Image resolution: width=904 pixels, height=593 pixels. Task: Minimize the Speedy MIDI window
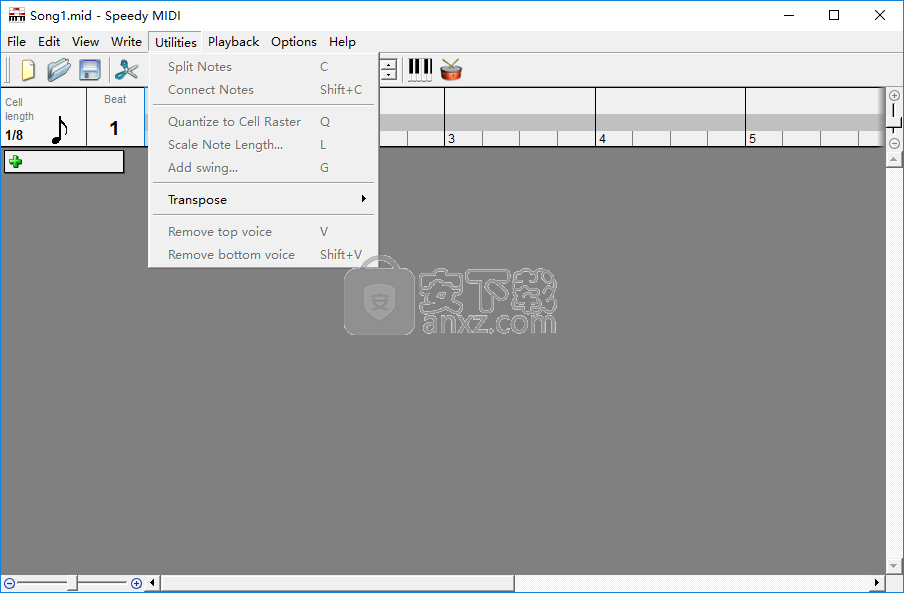[x=789, y=16]
